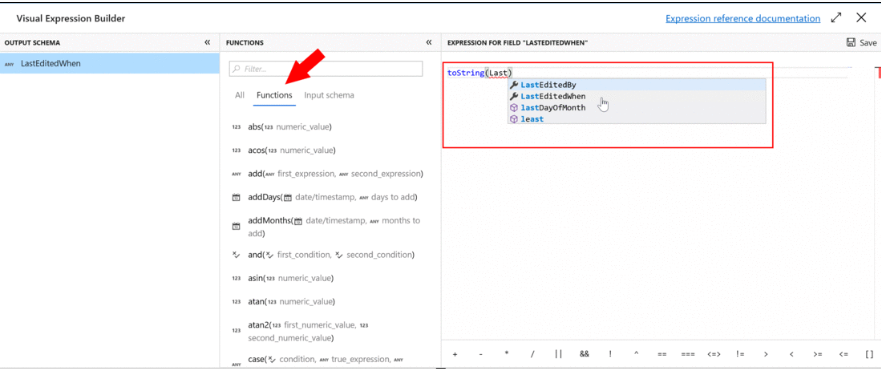Insert the ^ caret operator
881x369 pixels.
(636, 354)
